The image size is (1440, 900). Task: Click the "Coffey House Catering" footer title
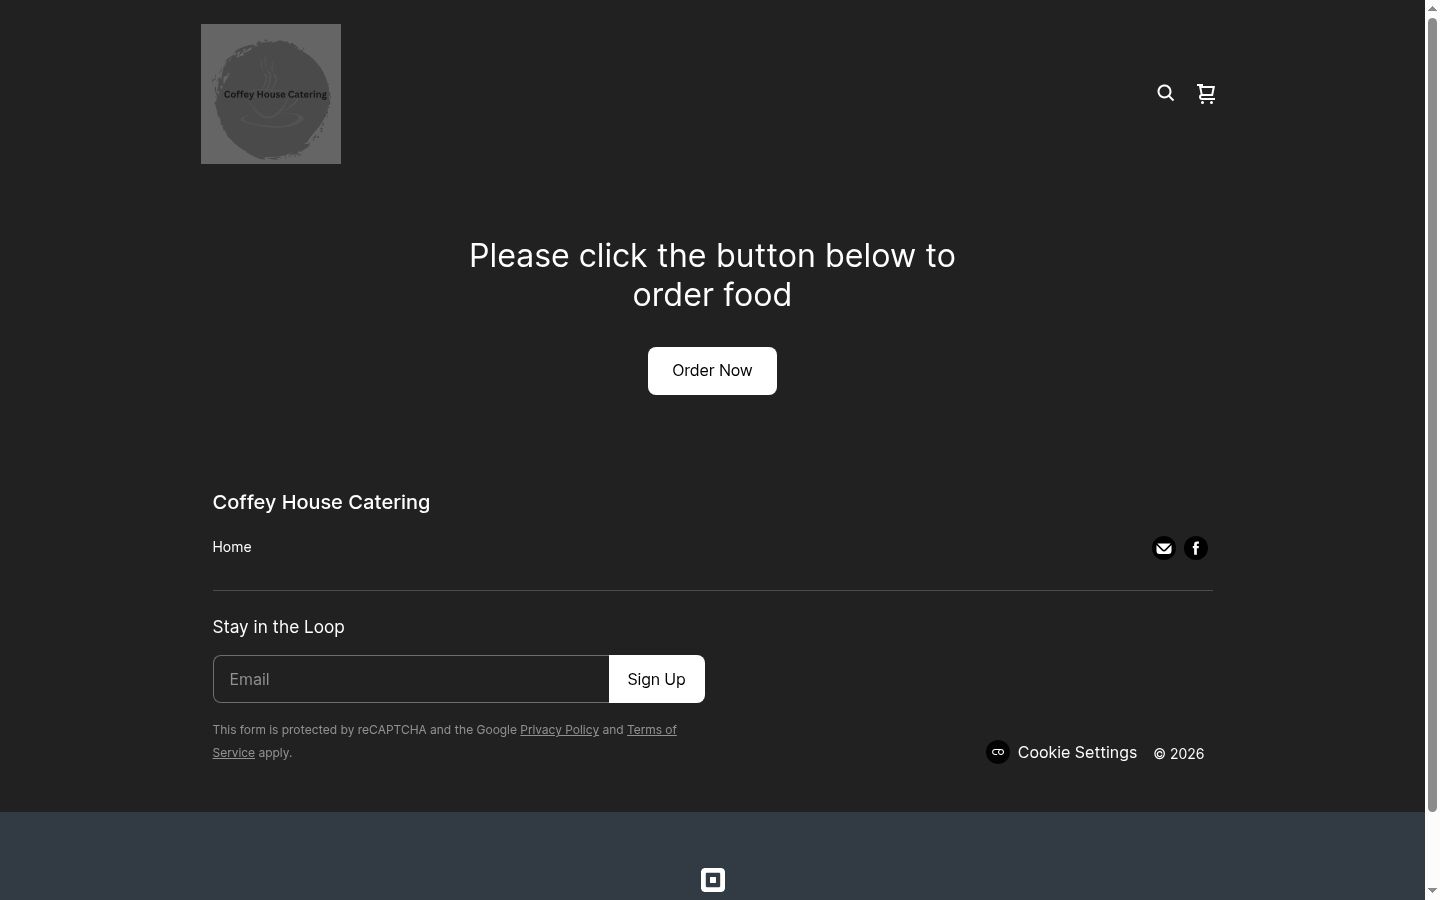[x=321, y=502]
